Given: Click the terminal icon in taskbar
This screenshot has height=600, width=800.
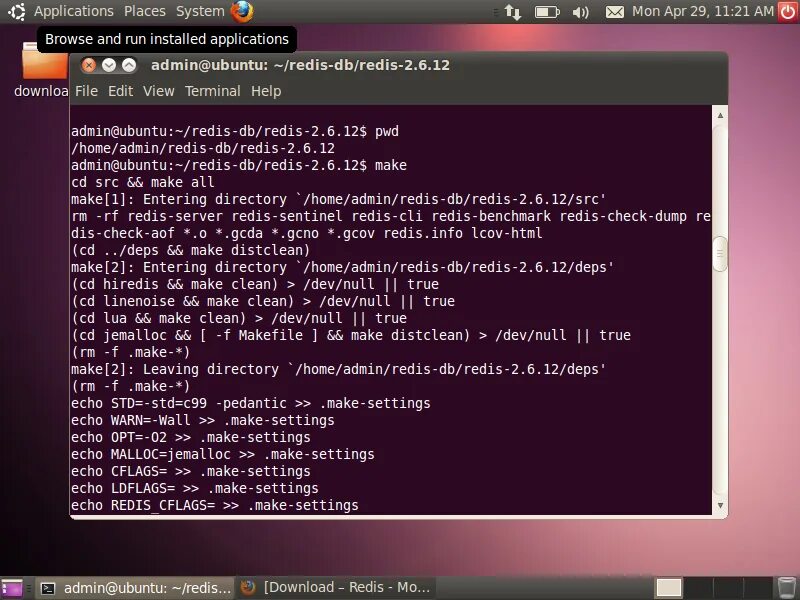Looking at the screenshot, I should coord(48,588).
